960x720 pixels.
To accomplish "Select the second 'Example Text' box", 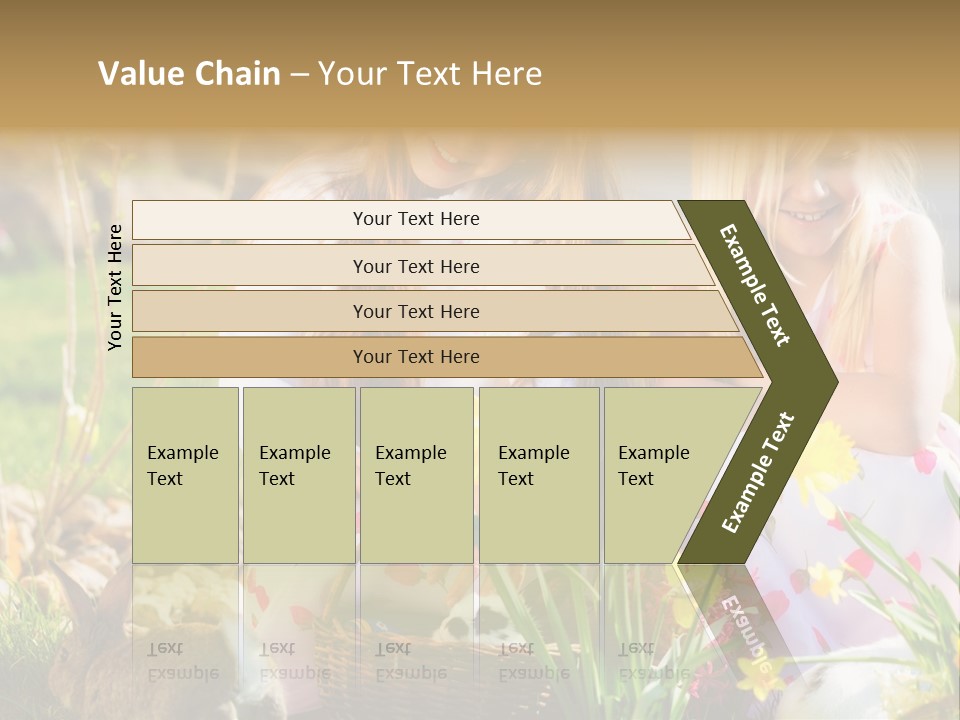I will (298, 475).
